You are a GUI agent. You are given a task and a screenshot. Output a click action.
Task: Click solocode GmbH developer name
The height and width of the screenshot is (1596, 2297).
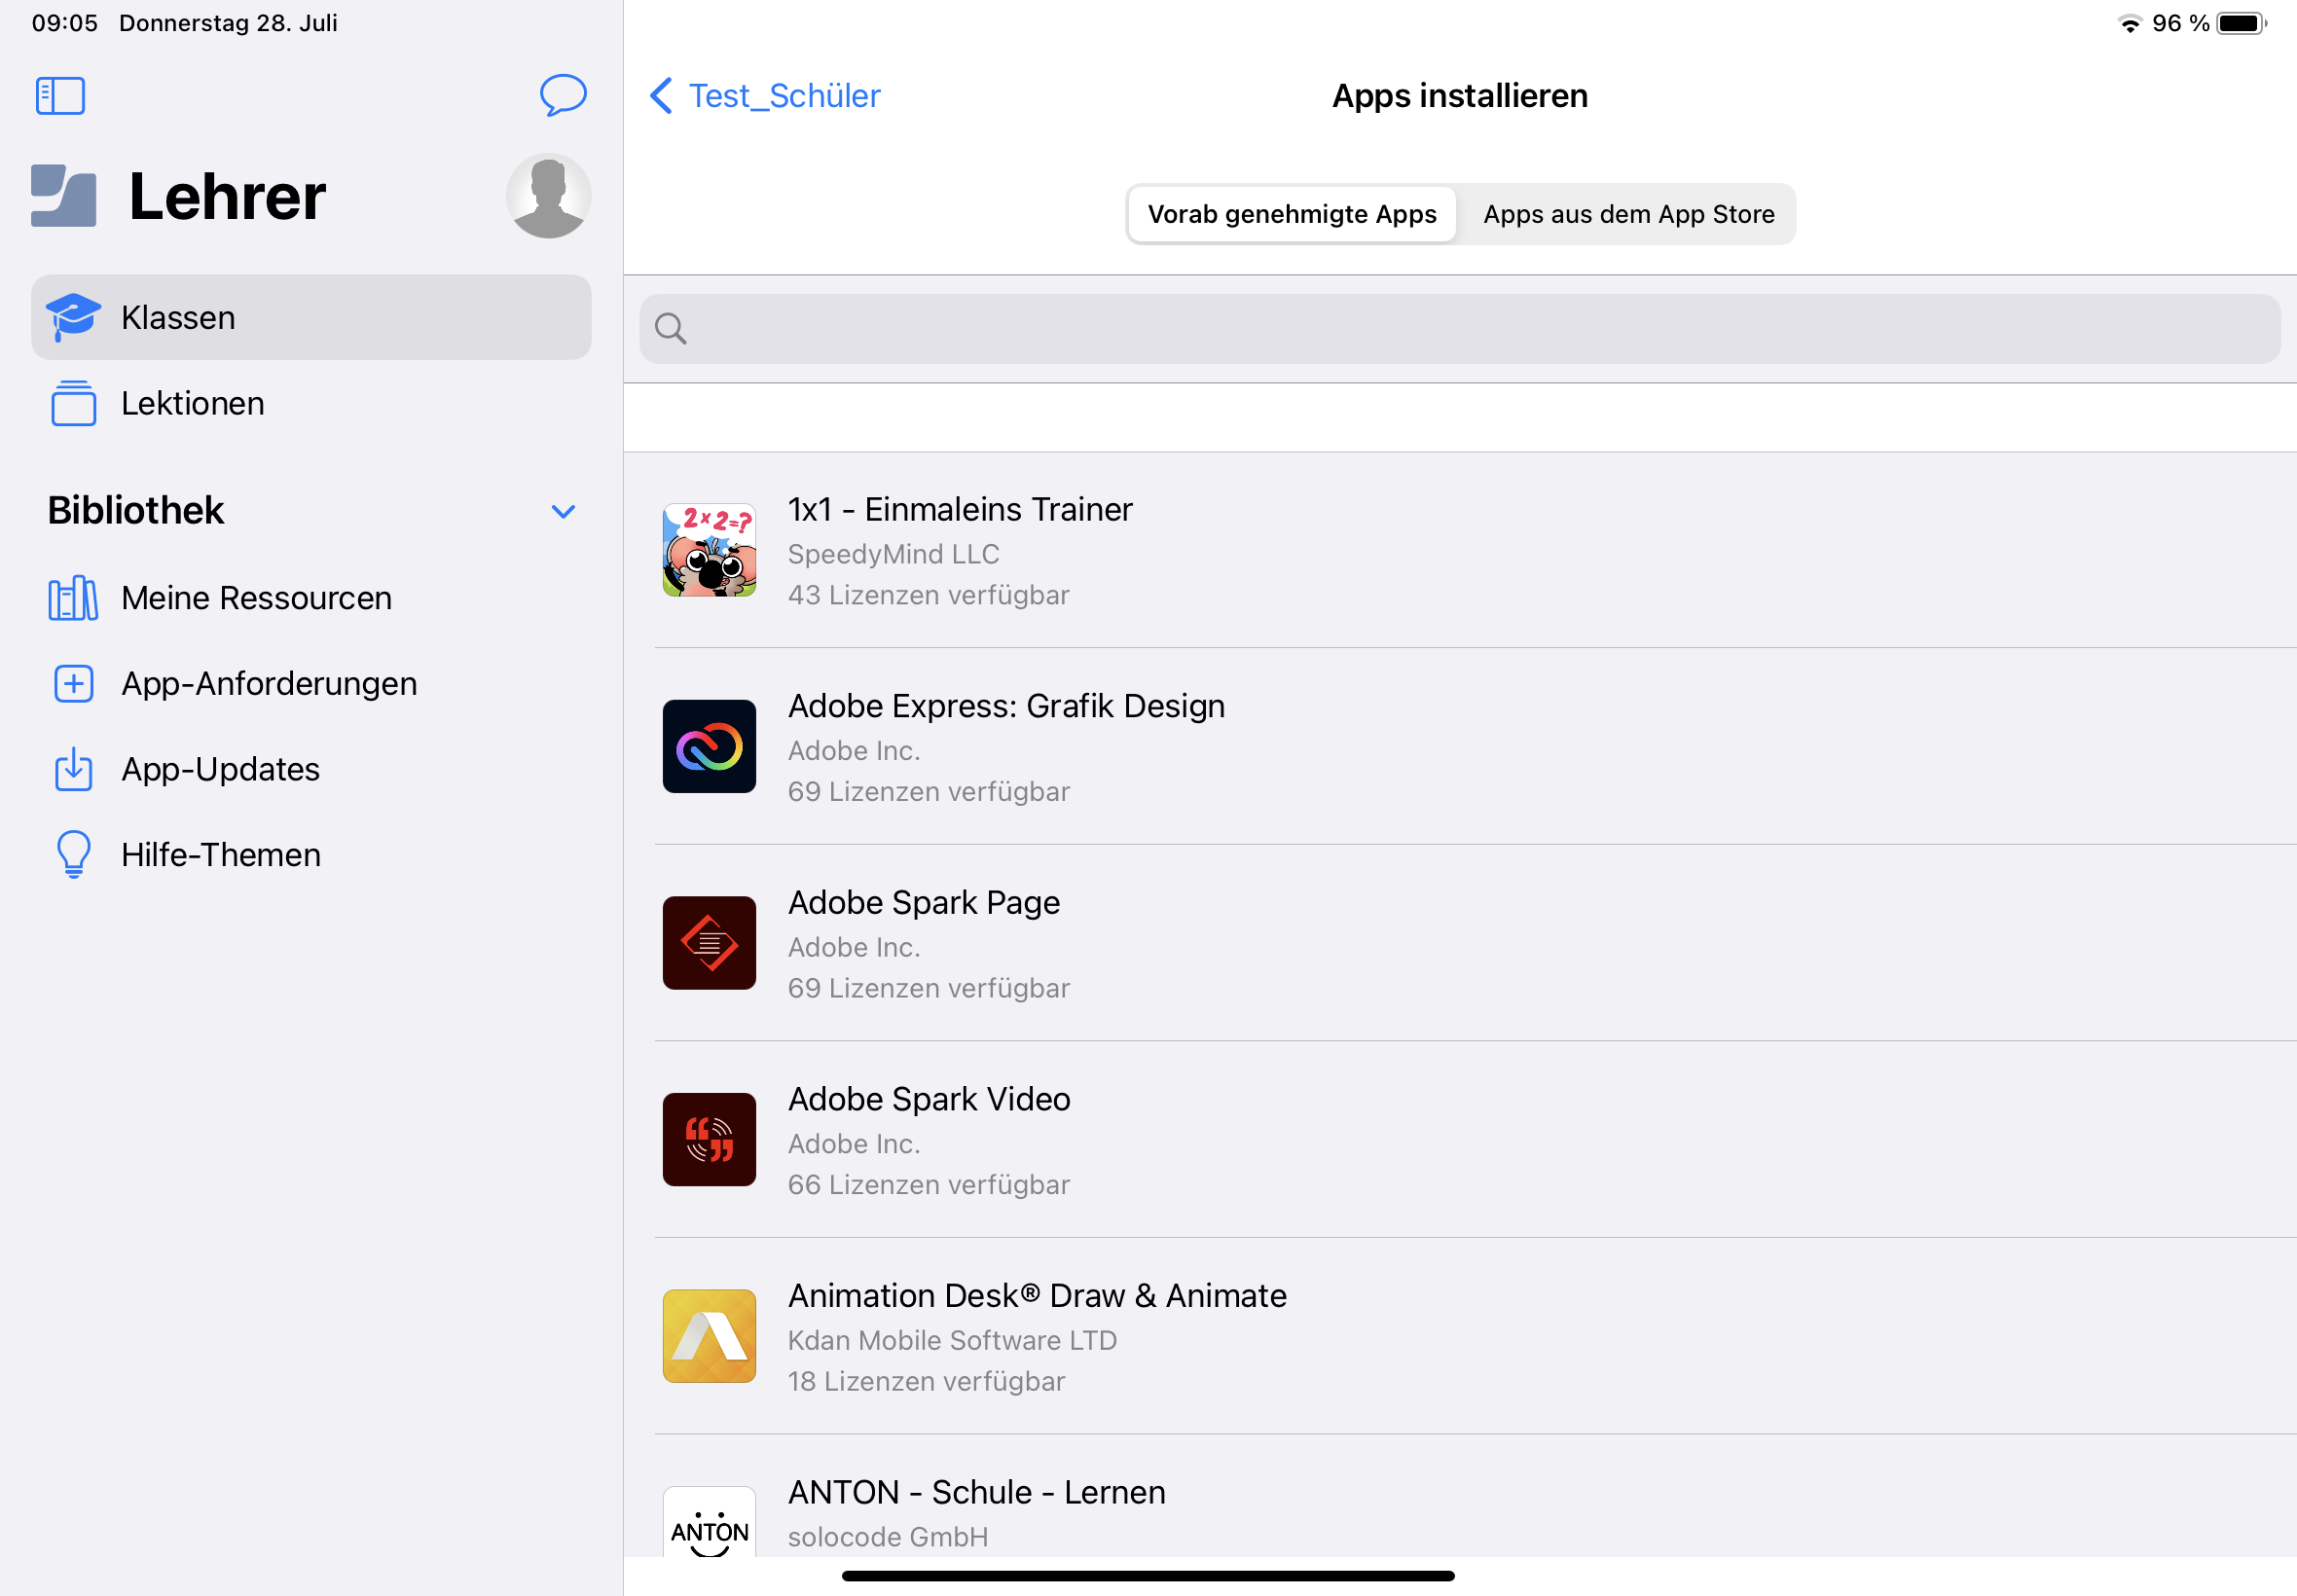click(887, 1537)
